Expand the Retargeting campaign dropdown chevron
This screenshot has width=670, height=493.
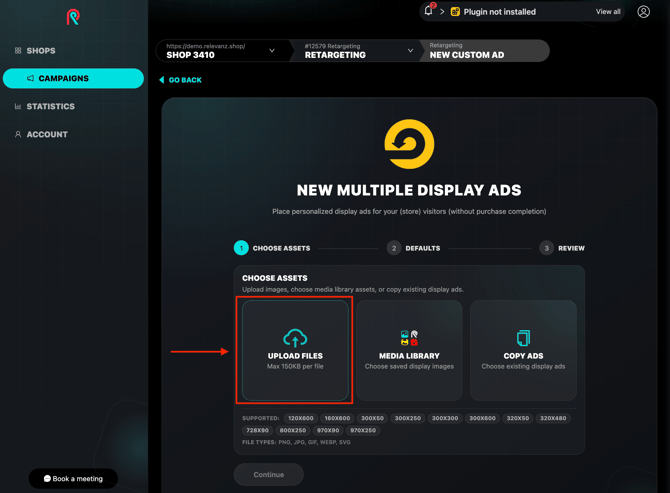click(410, 50)
